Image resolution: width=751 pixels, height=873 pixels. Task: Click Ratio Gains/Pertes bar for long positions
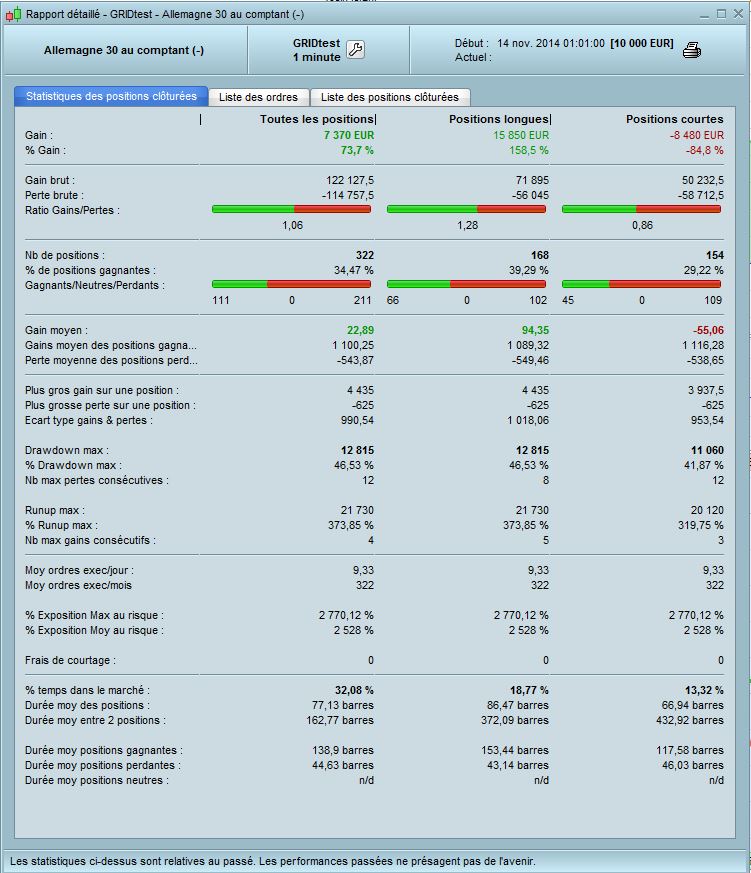pos(467,209)
